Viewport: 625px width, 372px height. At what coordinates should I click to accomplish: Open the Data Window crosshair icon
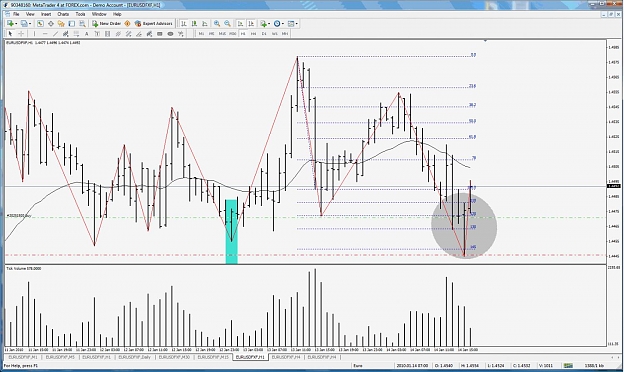51,24
